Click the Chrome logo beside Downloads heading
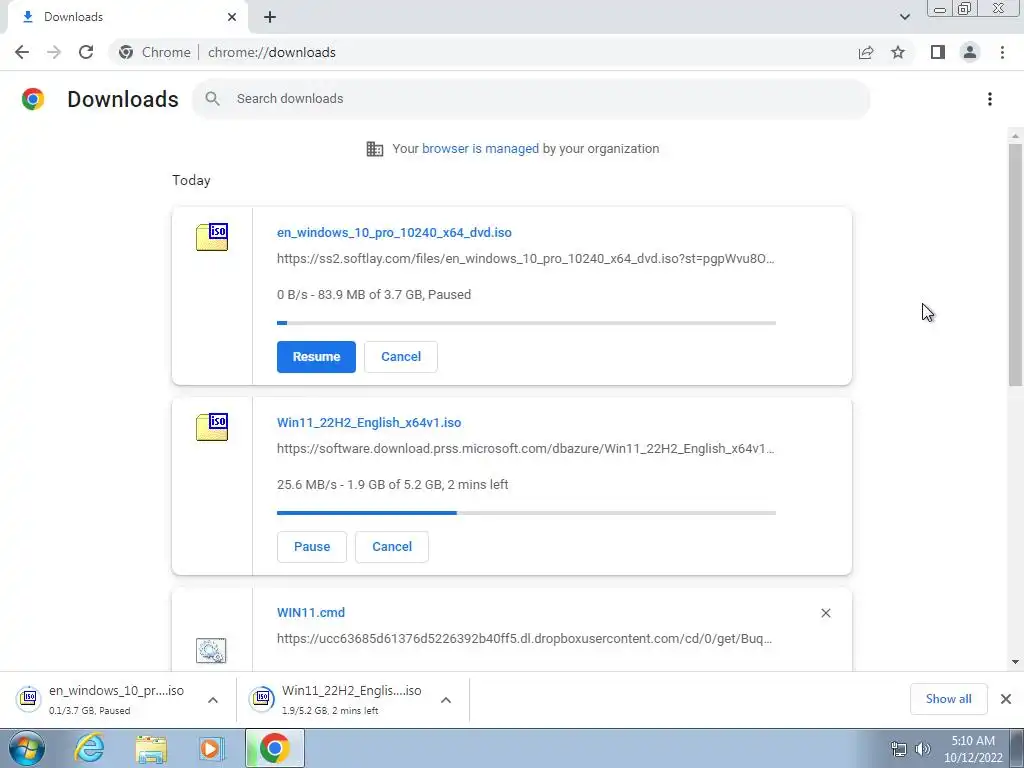This screenshot has height=768, width=1024. tap(33, 99)
